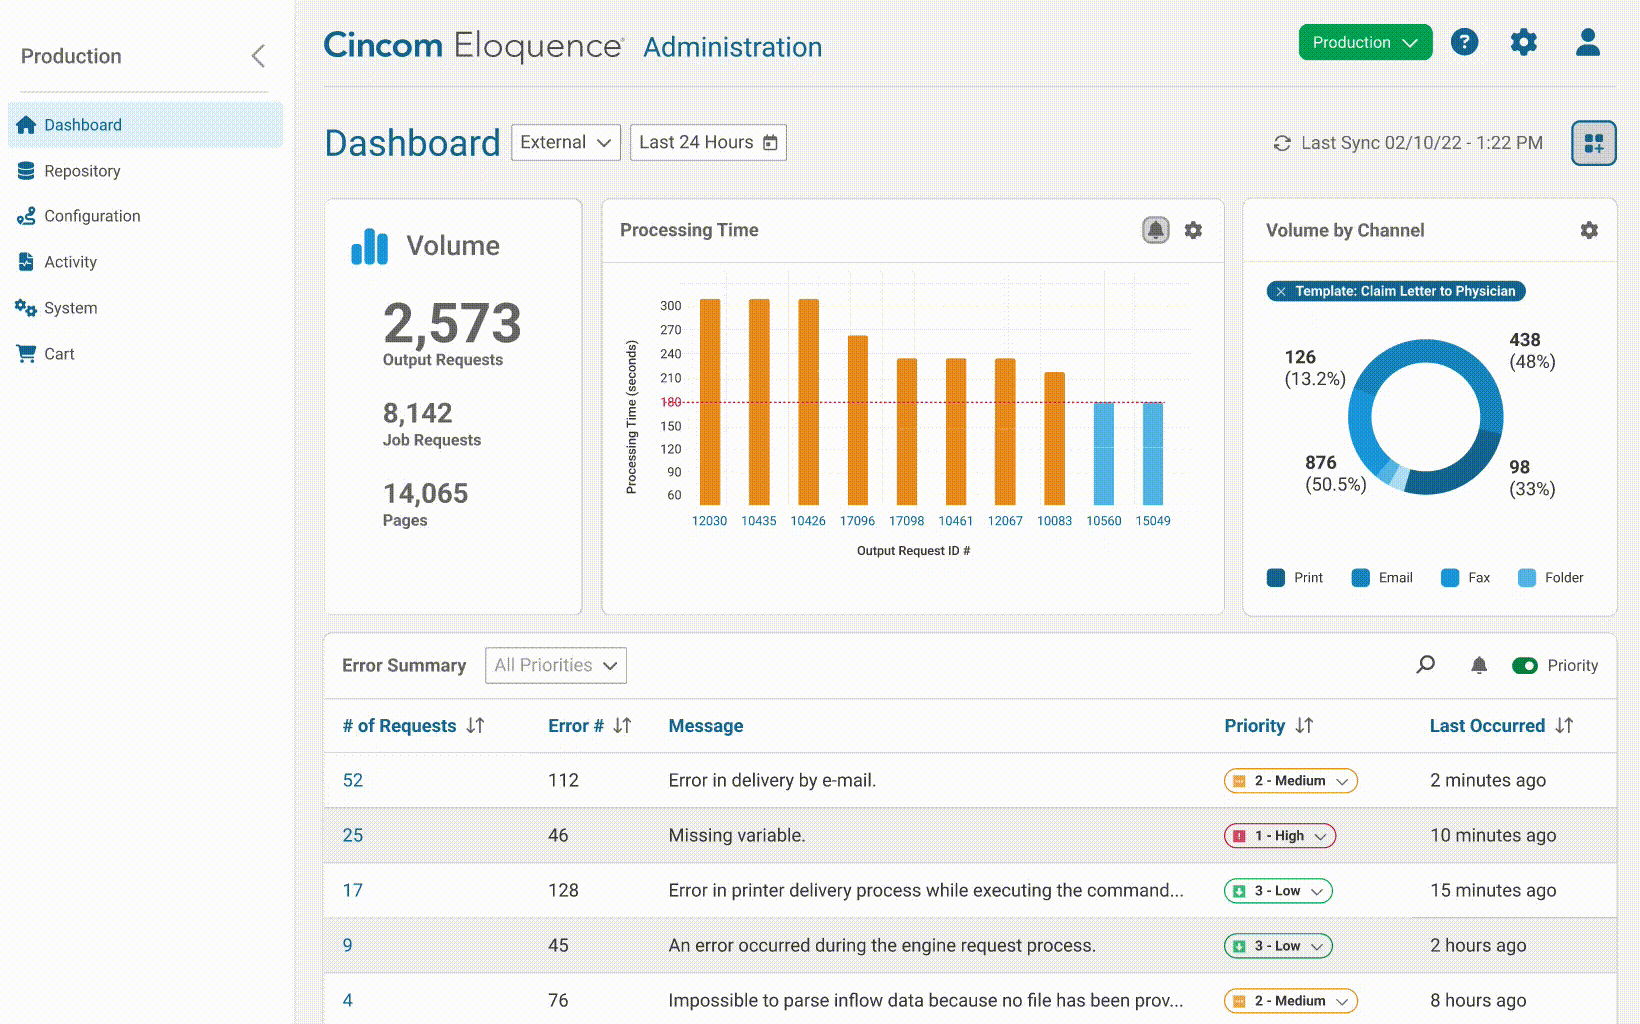Change priority for parse inflow data error

[1291, 1001]
